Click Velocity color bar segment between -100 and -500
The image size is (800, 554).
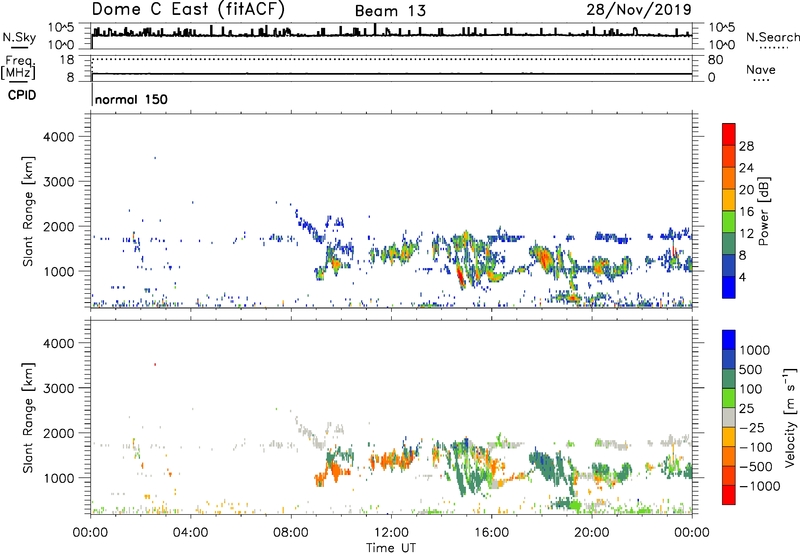point(729,456)
